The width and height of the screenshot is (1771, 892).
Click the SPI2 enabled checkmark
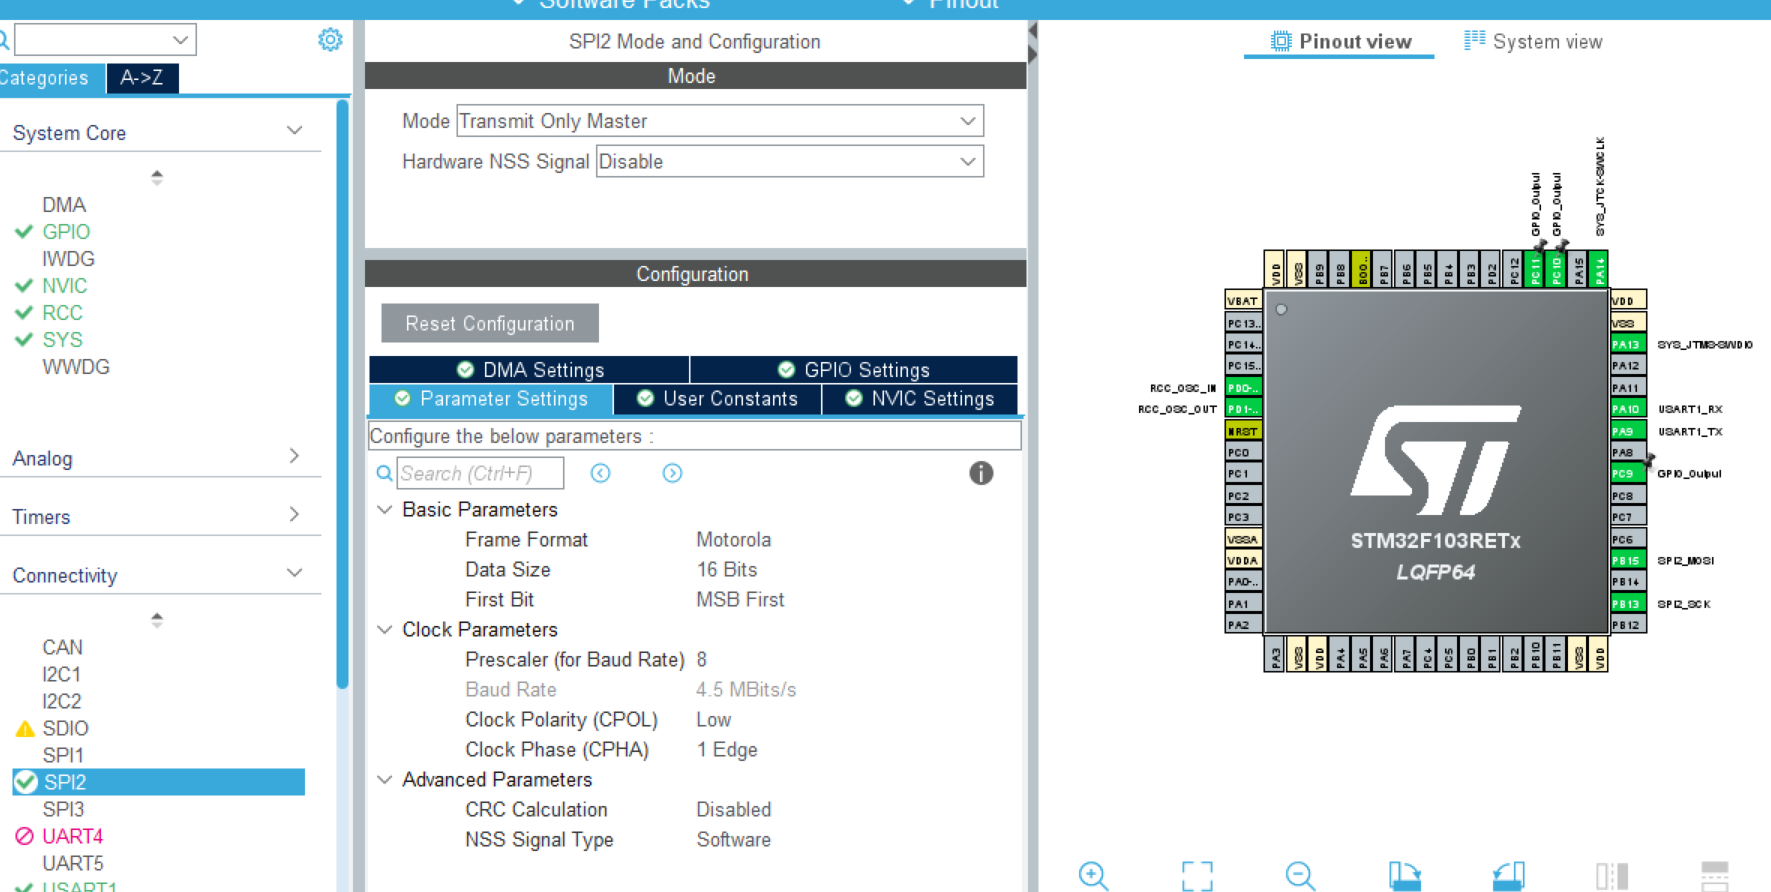point(26,782)
